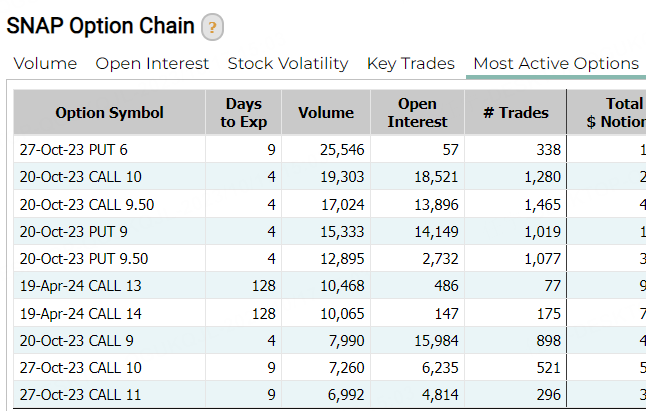The image size is (646, 411).
Task: Go to the Key Trades tab
Action: point(410,64)
